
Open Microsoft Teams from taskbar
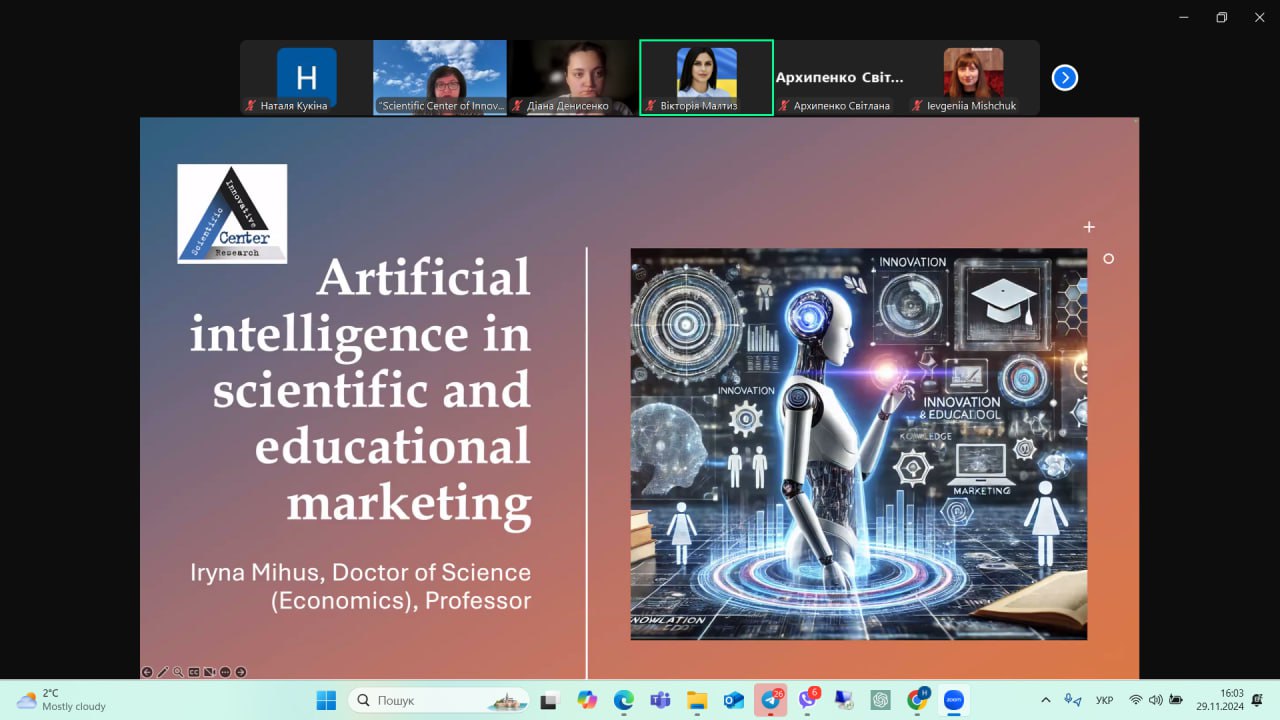point(660,700)
